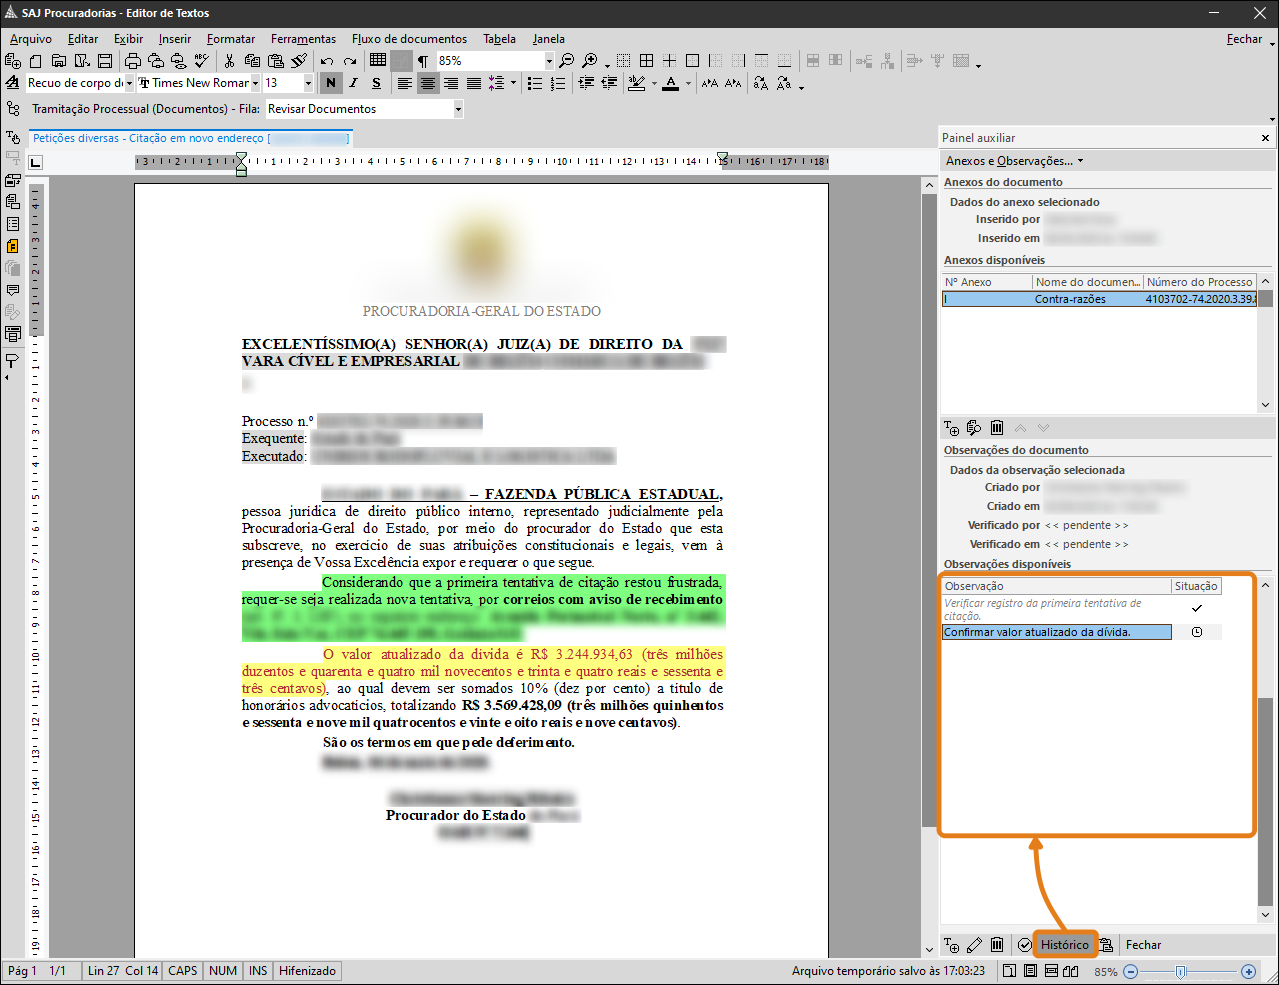Click the spell check ABC icon

(x=202, y=61)
